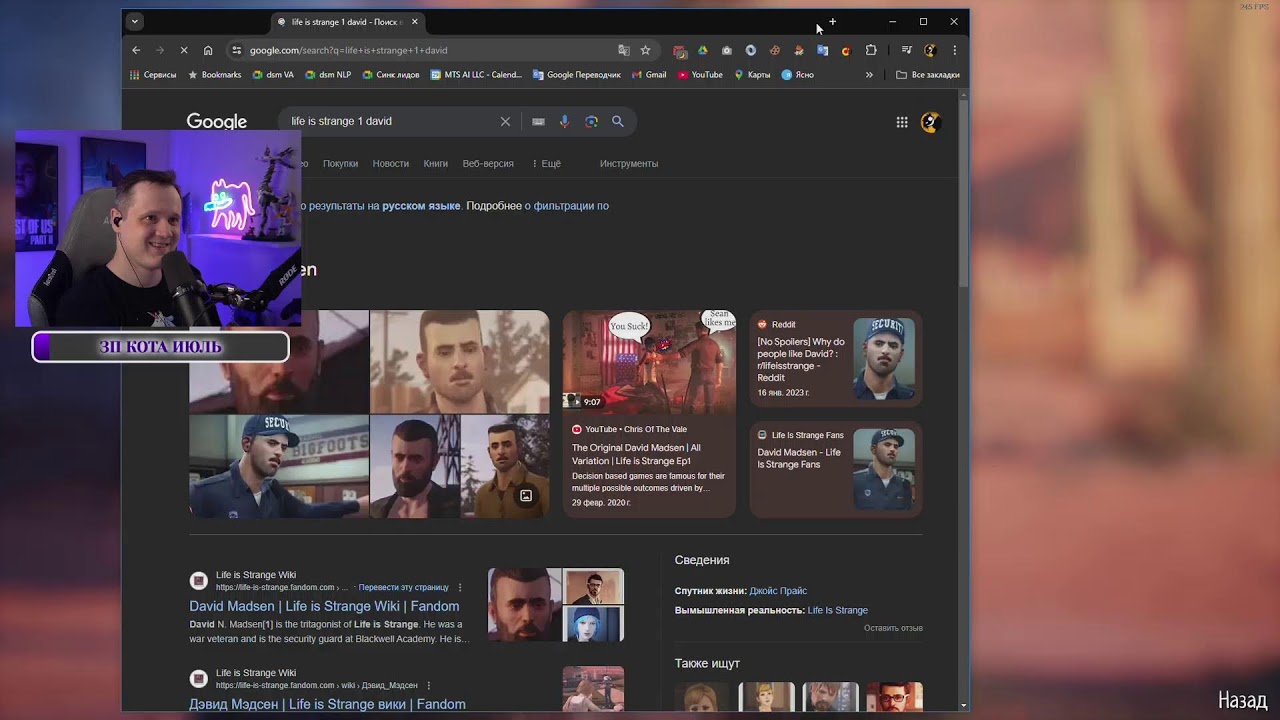Open the browser home page
The image size is (1280, 720).
208,50
